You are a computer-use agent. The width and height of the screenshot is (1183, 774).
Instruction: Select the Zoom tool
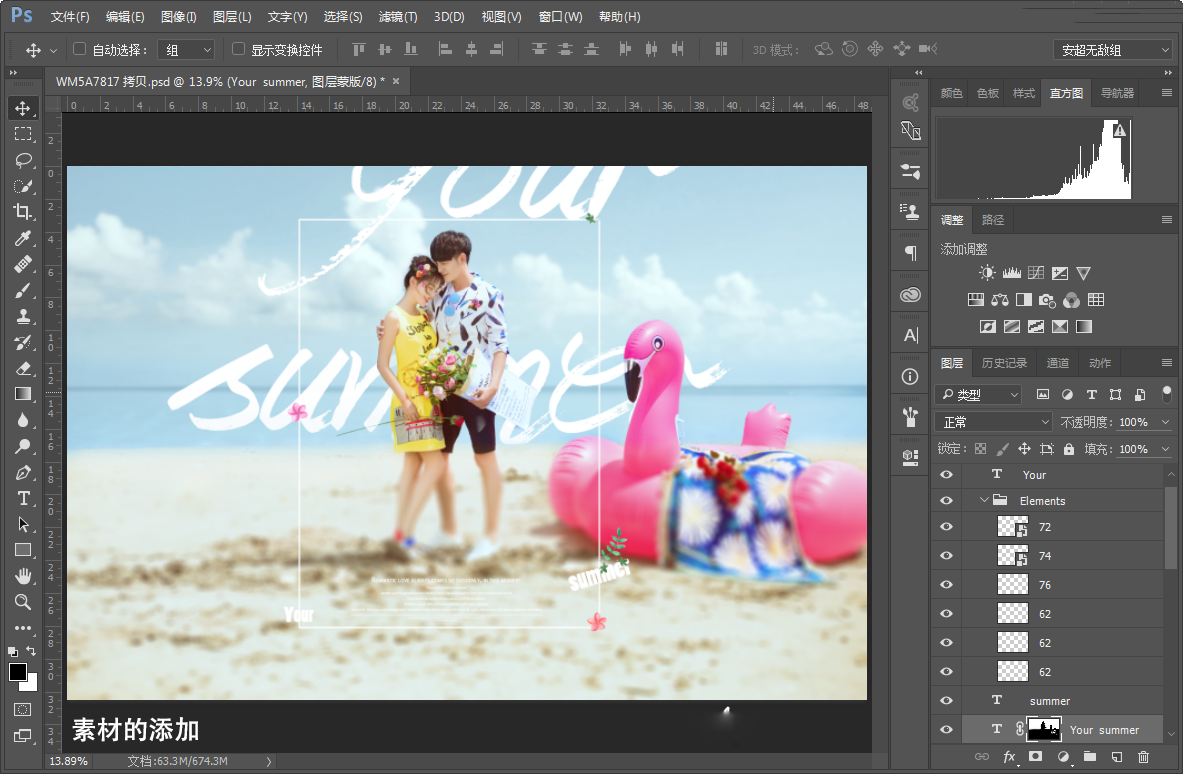pyautogui.click(x=23, y=602)
